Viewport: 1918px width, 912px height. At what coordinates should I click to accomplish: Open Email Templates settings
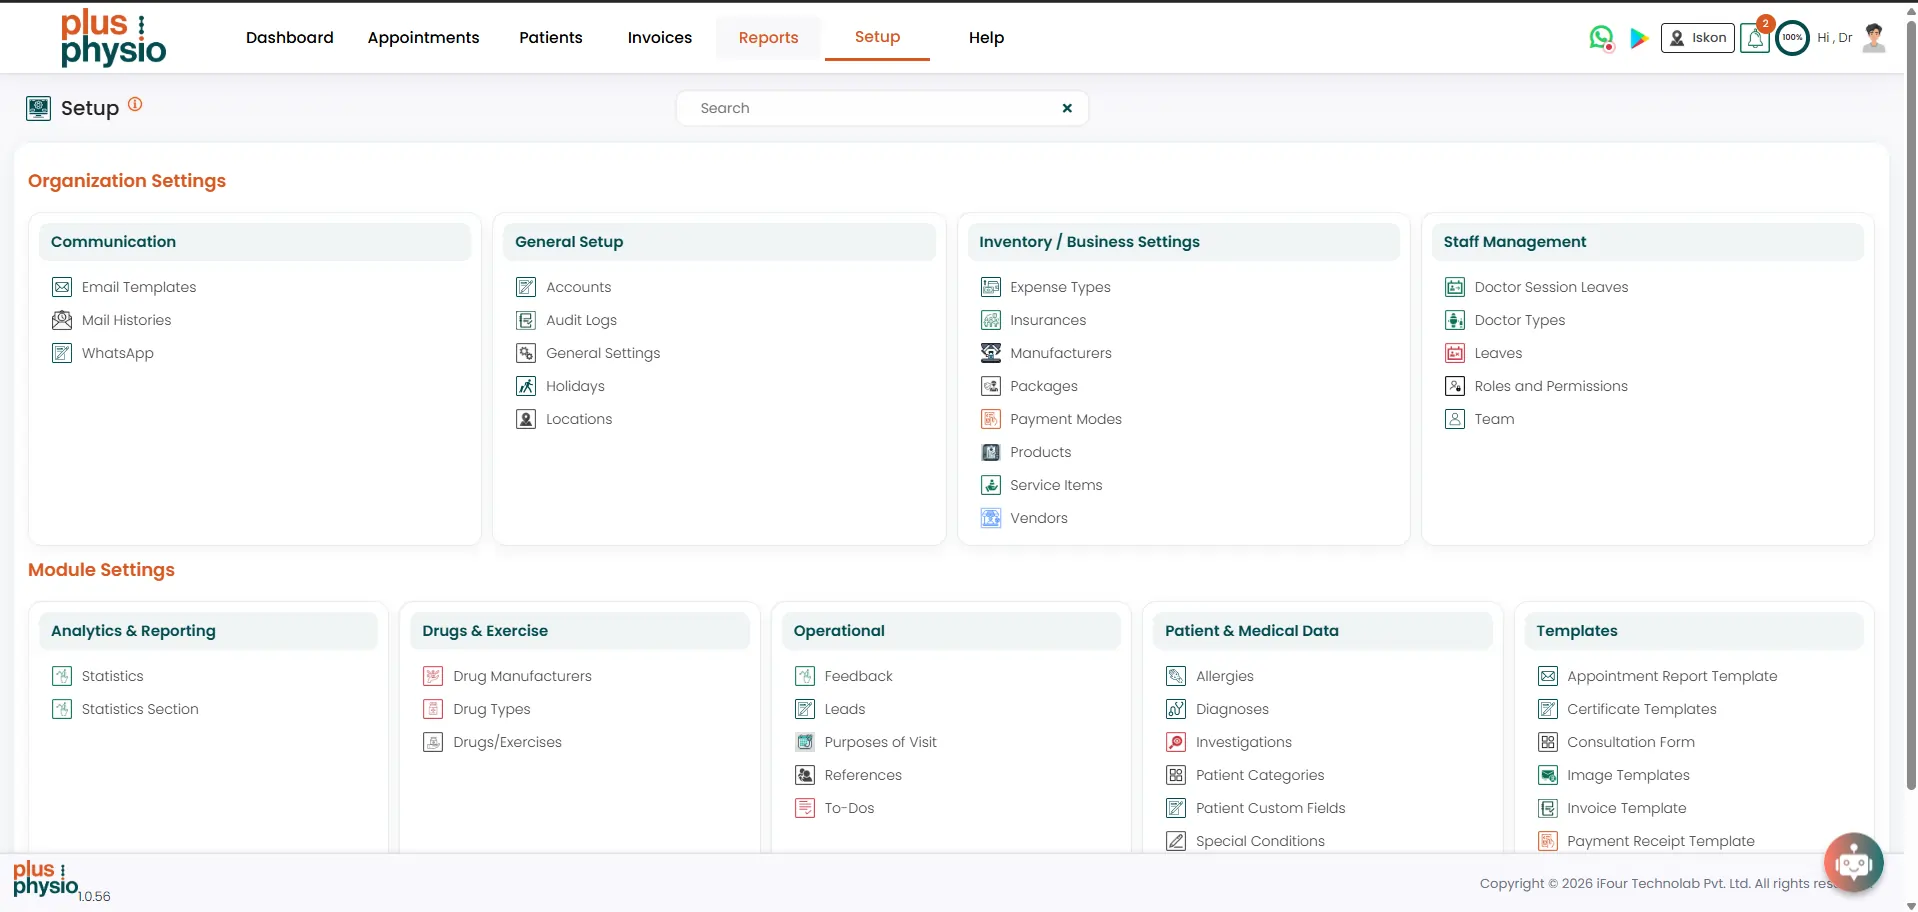(x=139, y=287)
